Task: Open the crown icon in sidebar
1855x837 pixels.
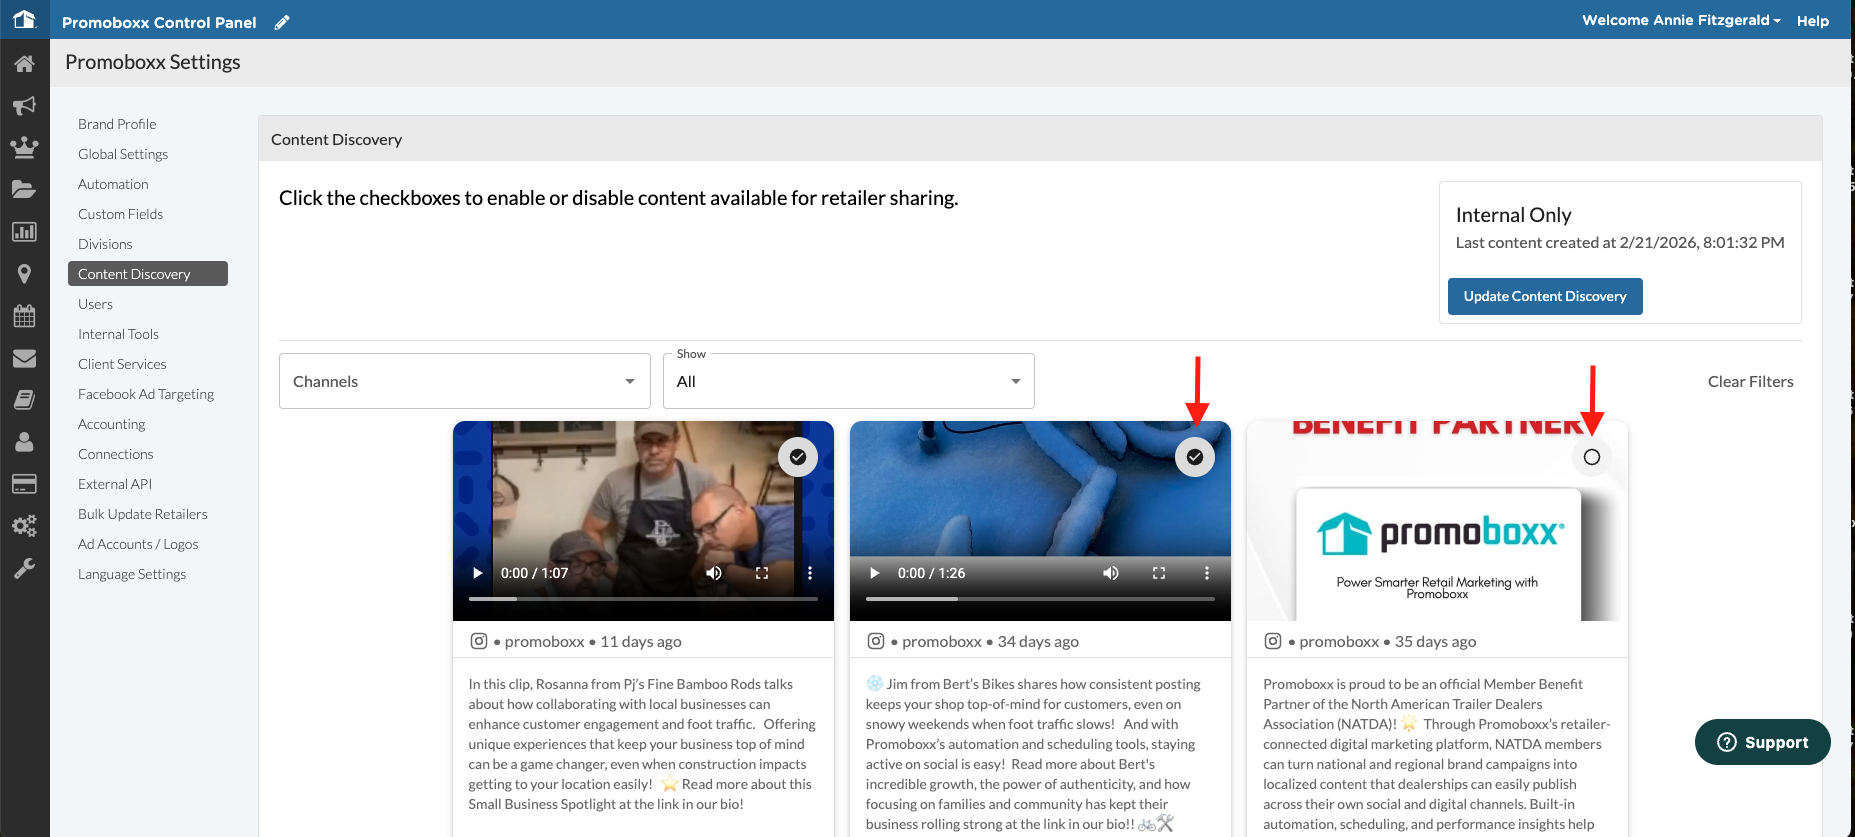Action: point(24,148)
